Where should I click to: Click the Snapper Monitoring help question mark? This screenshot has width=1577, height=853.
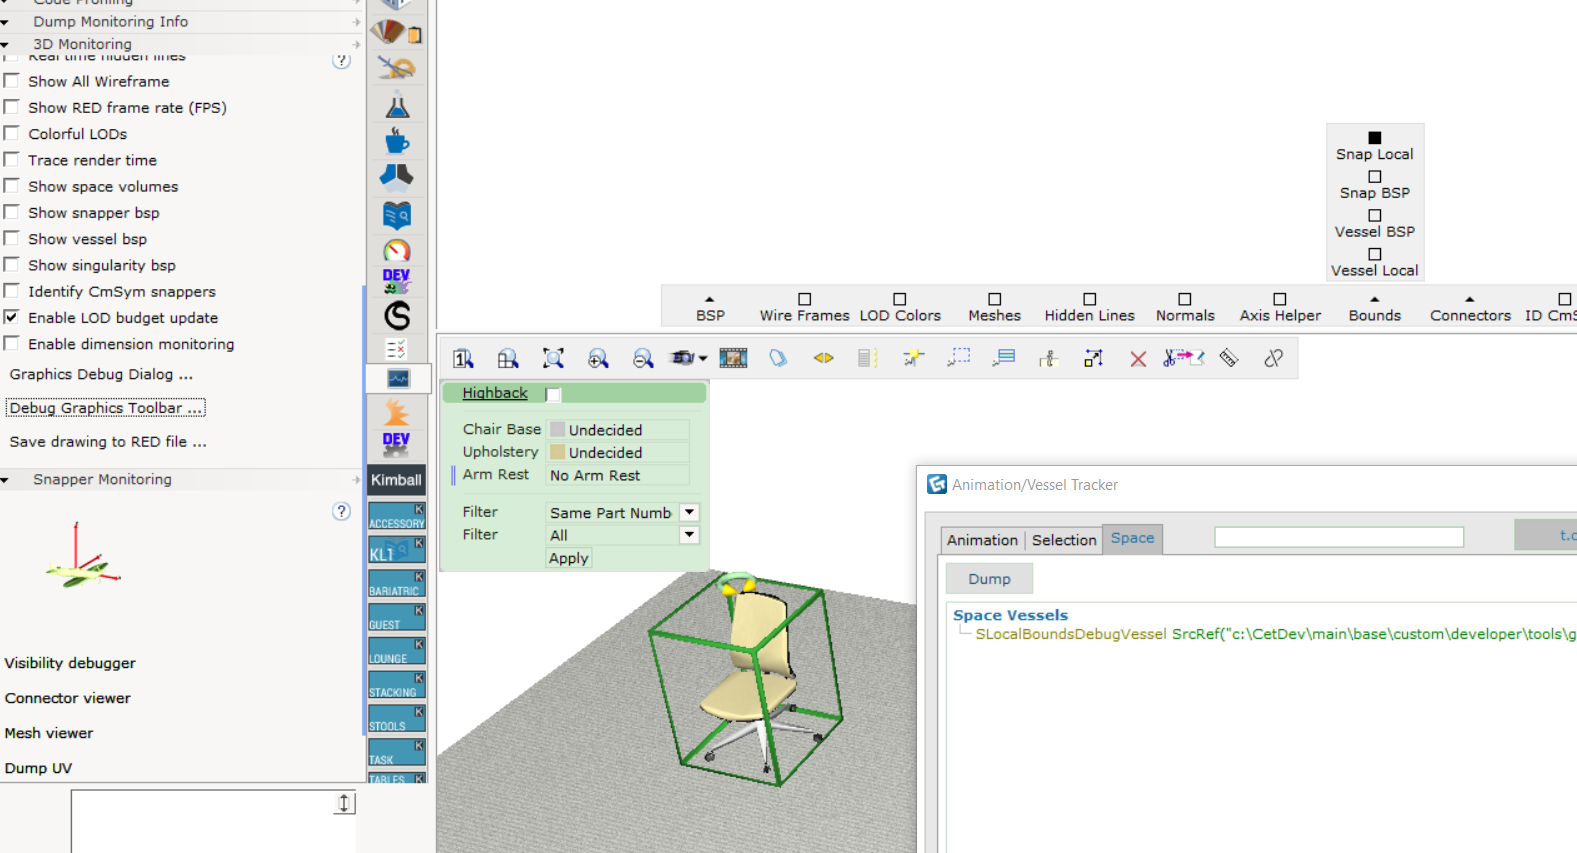coord(341,511)
